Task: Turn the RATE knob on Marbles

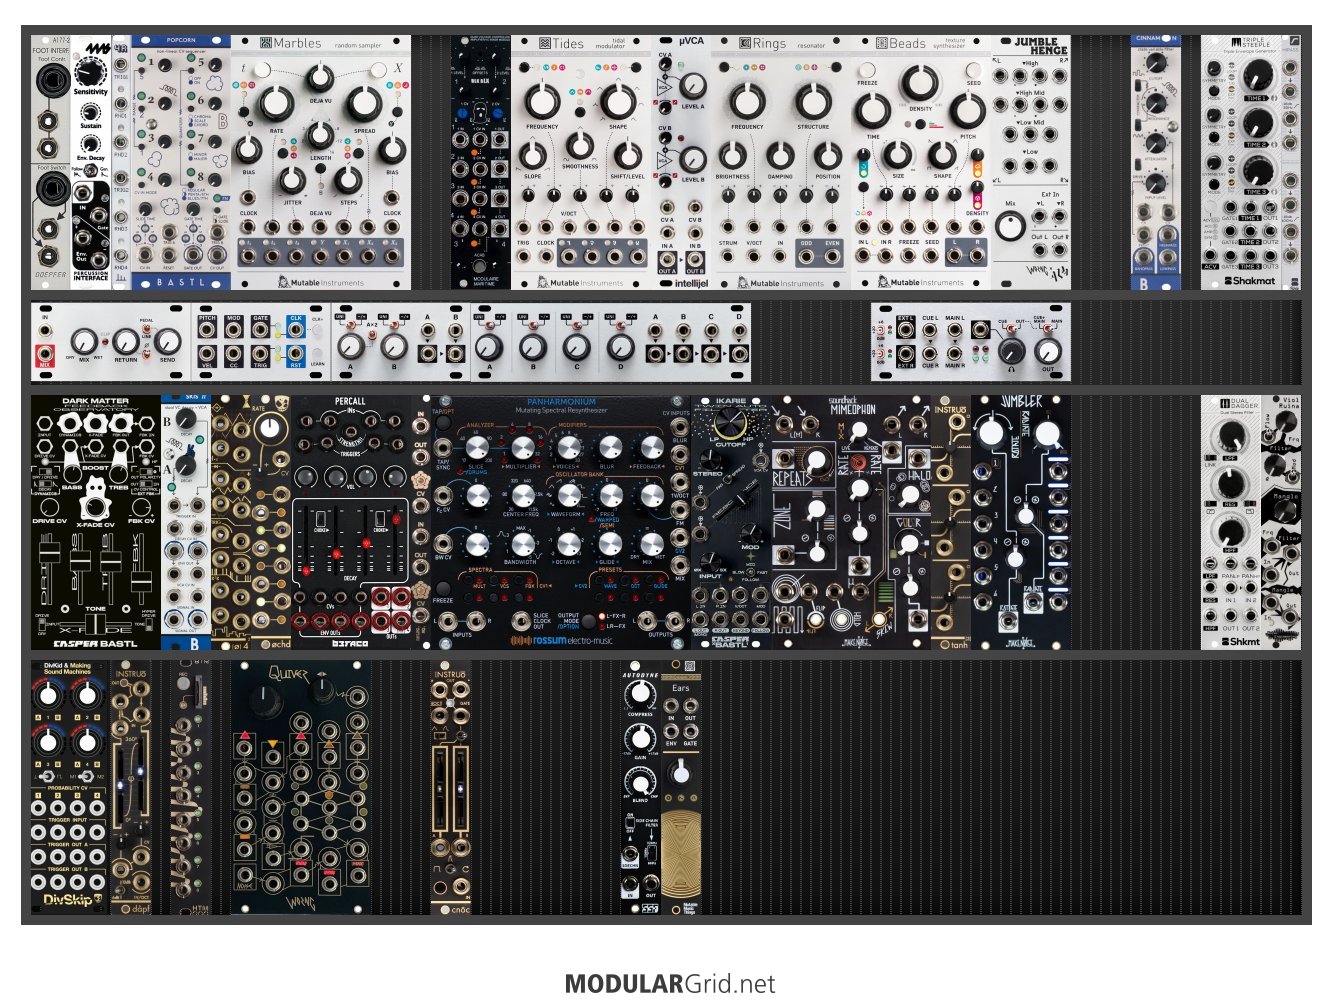Action: pyautogui.click(x=276, y=105)
